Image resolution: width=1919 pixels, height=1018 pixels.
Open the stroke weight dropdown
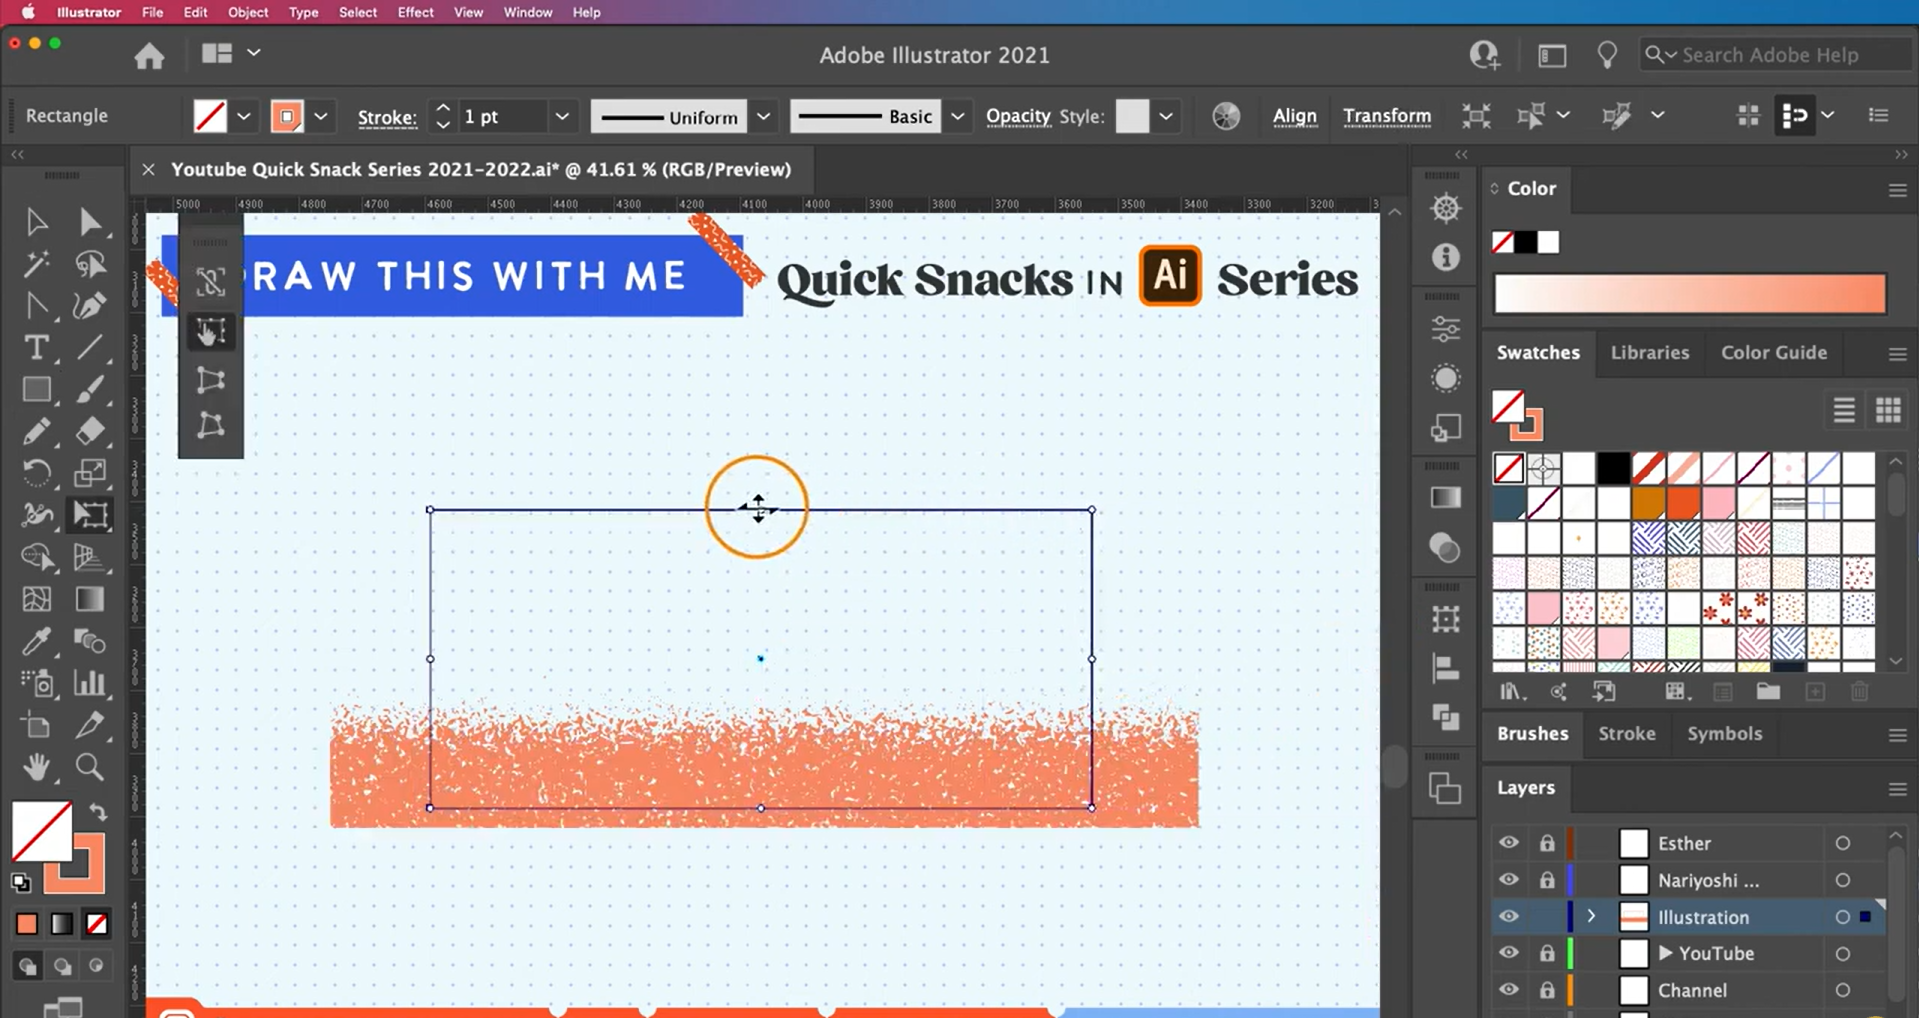click(x=562, y=116)
